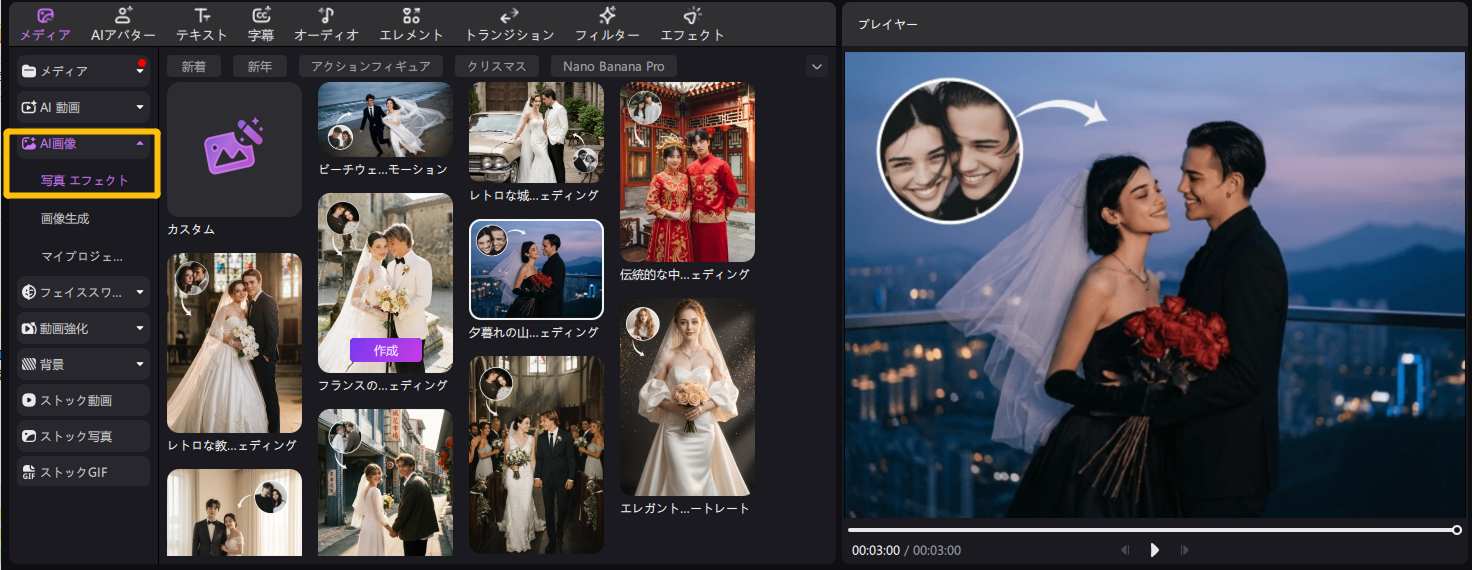Filter templates by 新年
This screenshot has width=1472, height=570.
pos(260,66)
